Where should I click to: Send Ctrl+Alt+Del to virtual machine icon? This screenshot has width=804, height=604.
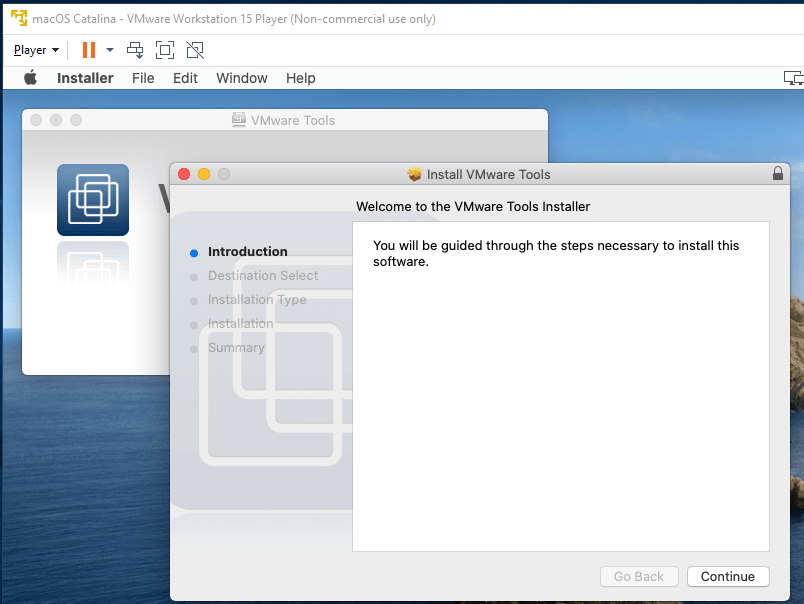[x=135, y=50]
